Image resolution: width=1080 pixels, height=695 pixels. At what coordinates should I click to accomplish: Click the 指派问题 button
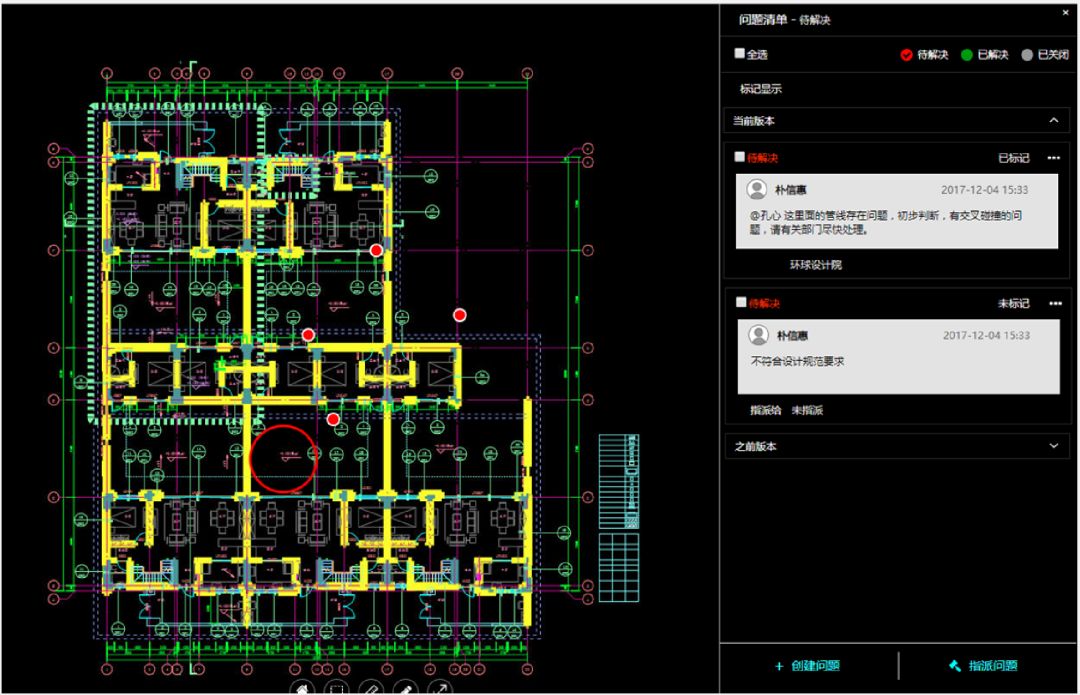983,666
